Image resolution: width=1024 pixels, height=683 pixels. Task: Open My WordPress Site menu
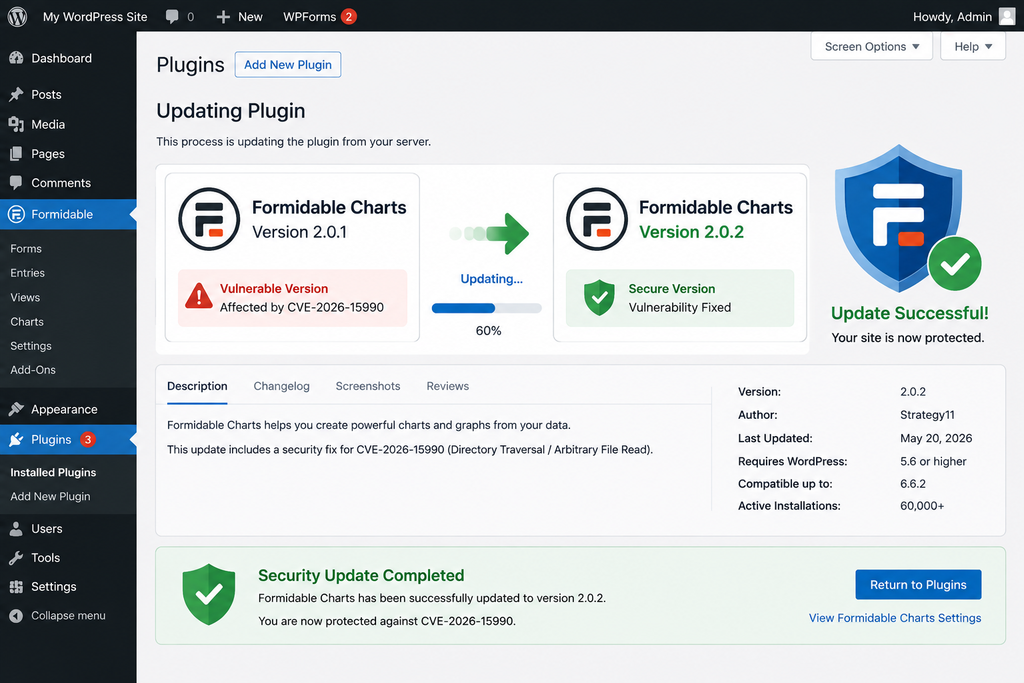[95, 17]
